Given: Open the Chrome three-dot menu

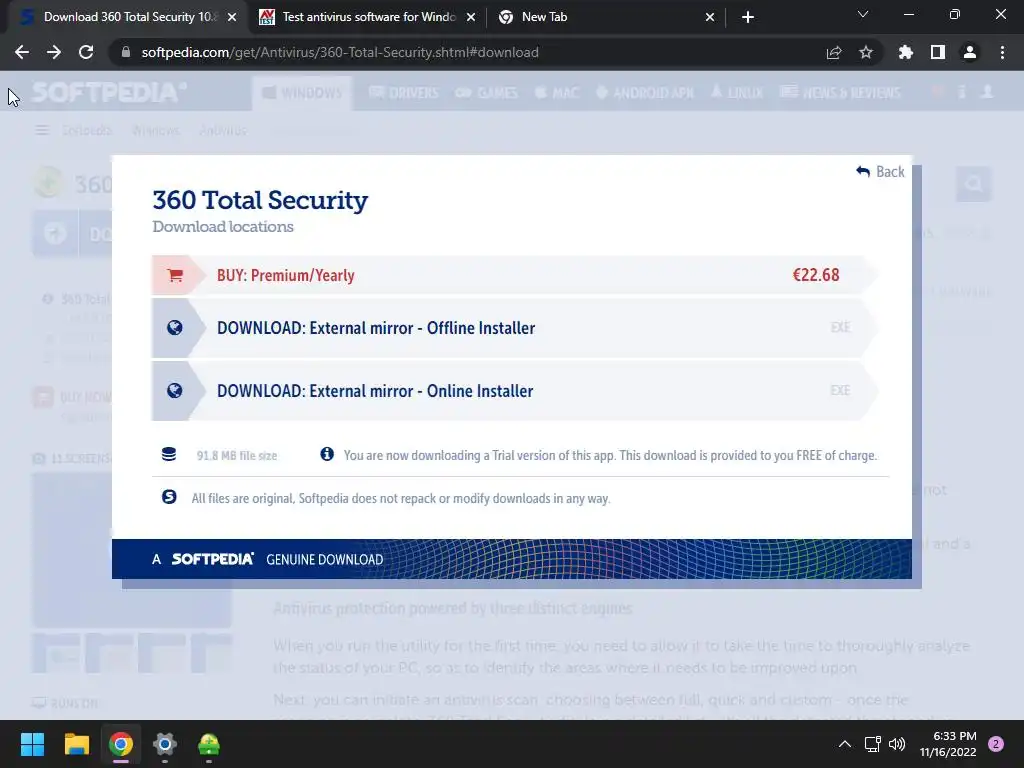Looking at the screenshot, I should (1002, 52).
